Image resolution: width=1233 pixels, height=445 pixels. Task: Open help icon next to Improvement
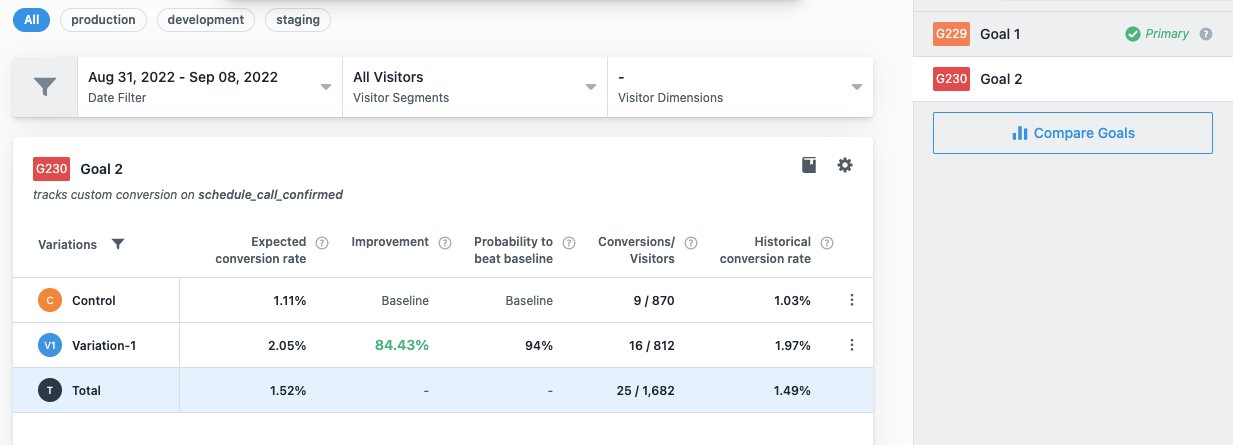(x=445, y=243)
